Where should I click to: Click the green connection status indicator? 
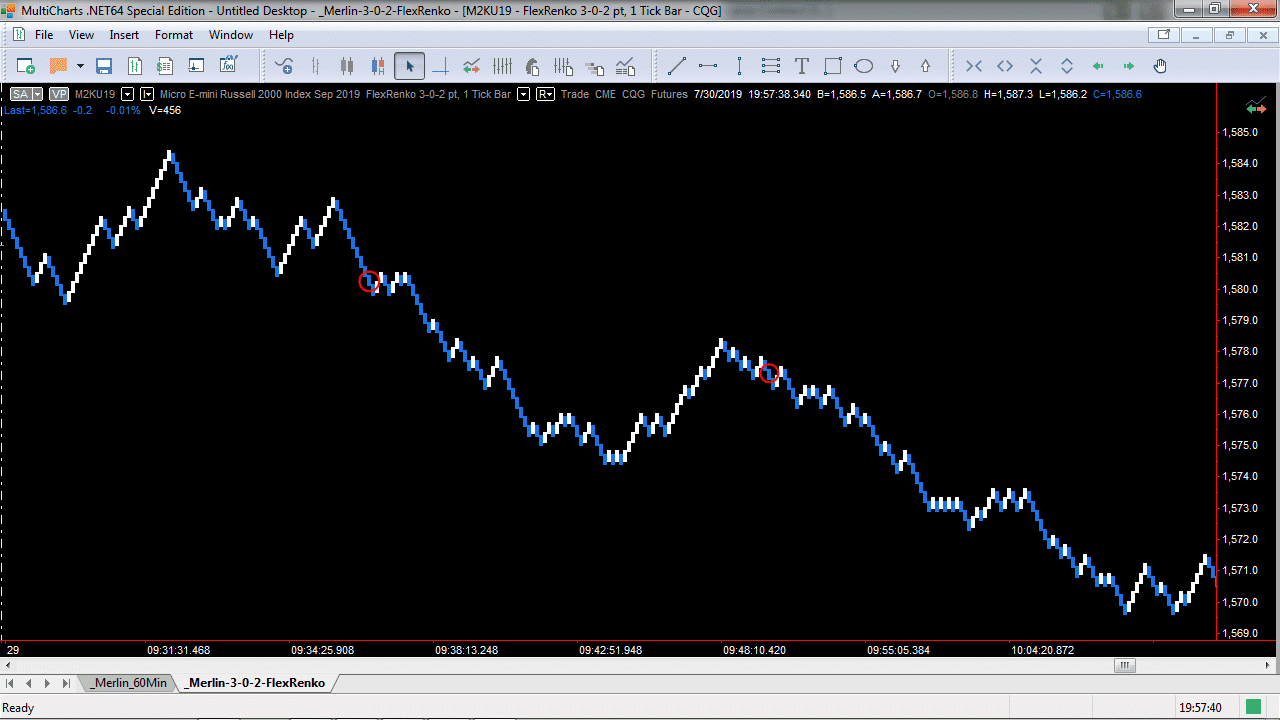pyautogui.click(x=1253, y=707)
